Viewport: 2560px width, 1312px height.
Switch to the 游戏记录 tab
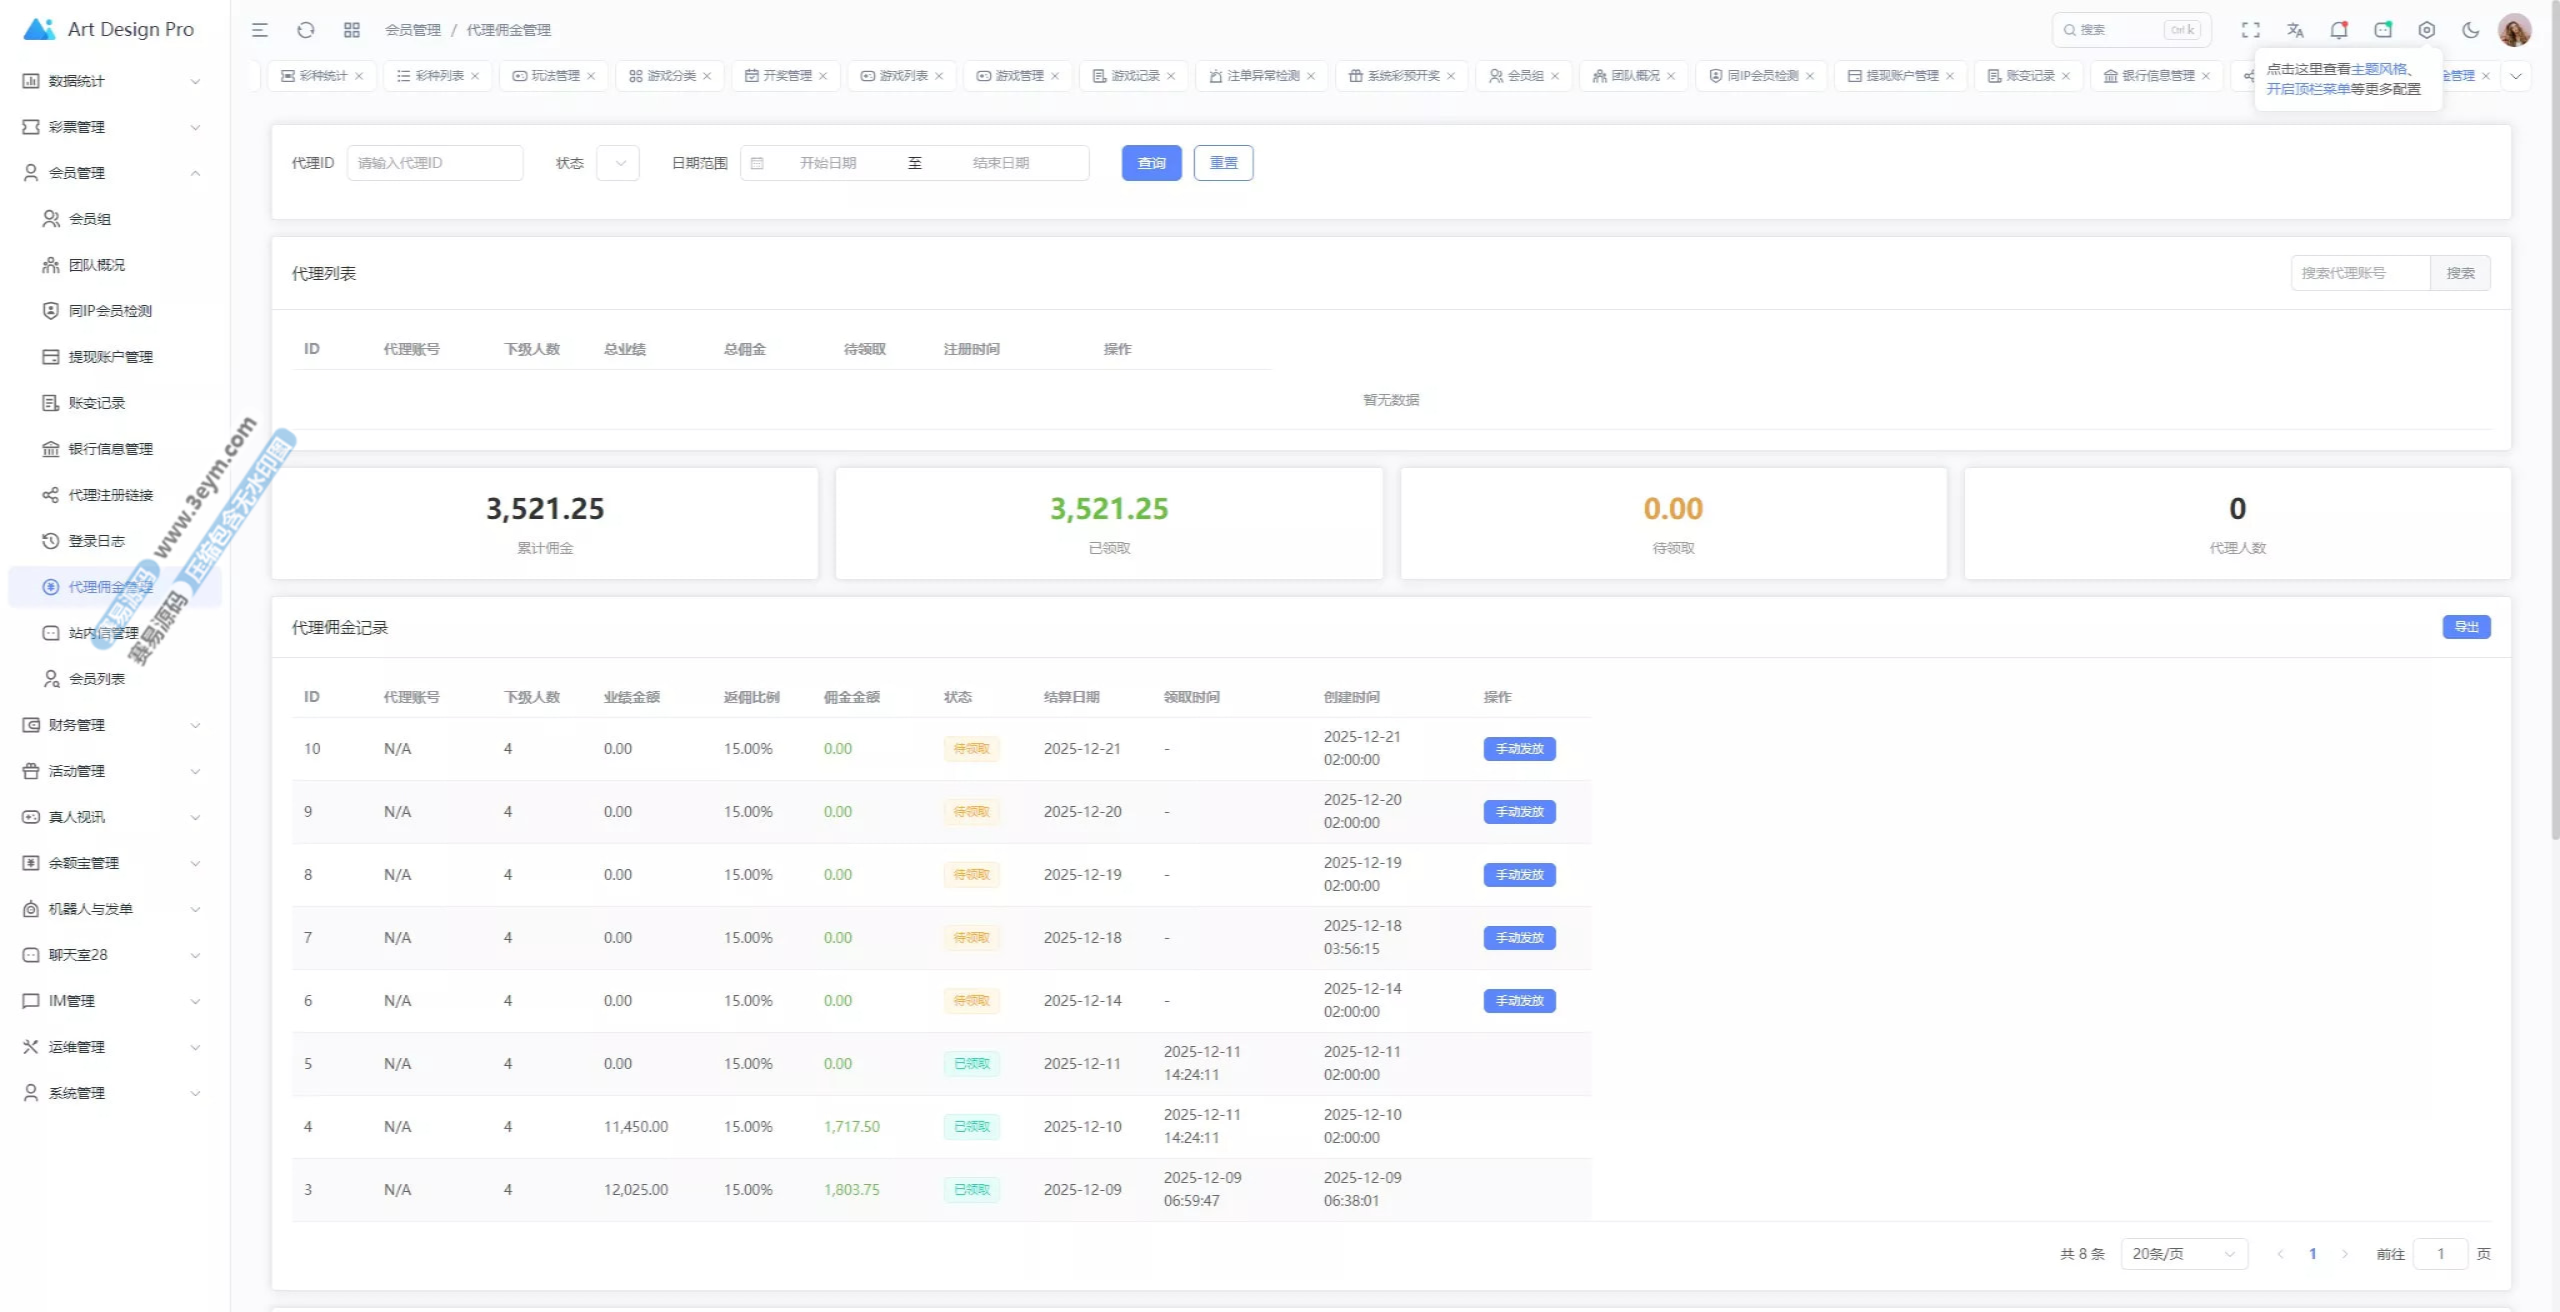[x=1134, y=76]
